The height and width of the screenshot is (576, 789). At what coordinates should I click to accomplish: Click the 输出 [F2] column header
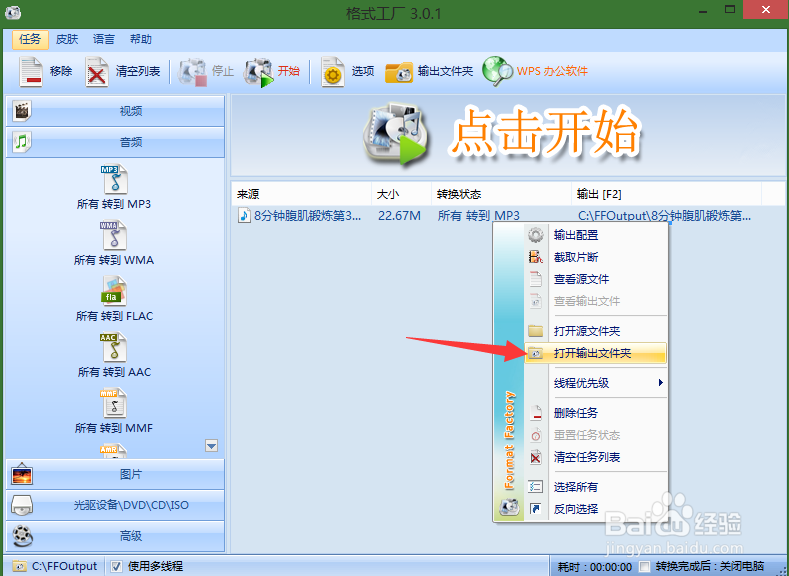(x=667, y=194)
